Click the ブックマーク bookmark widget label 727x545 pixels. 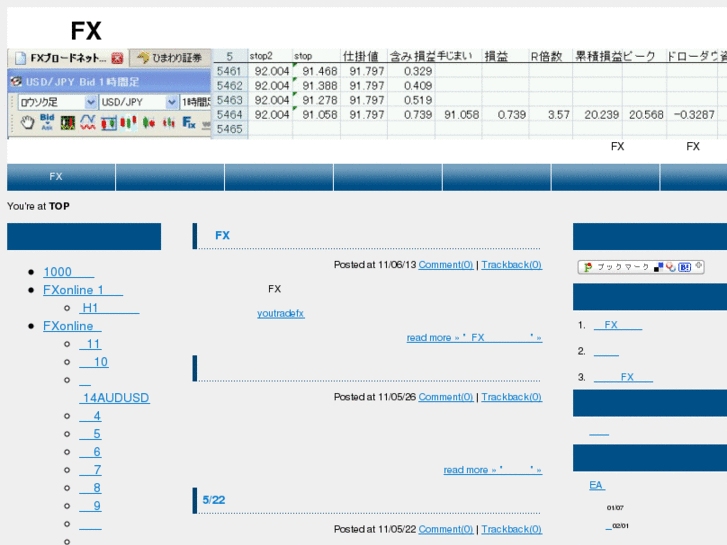pyautogui.click(x=623, y=267)
